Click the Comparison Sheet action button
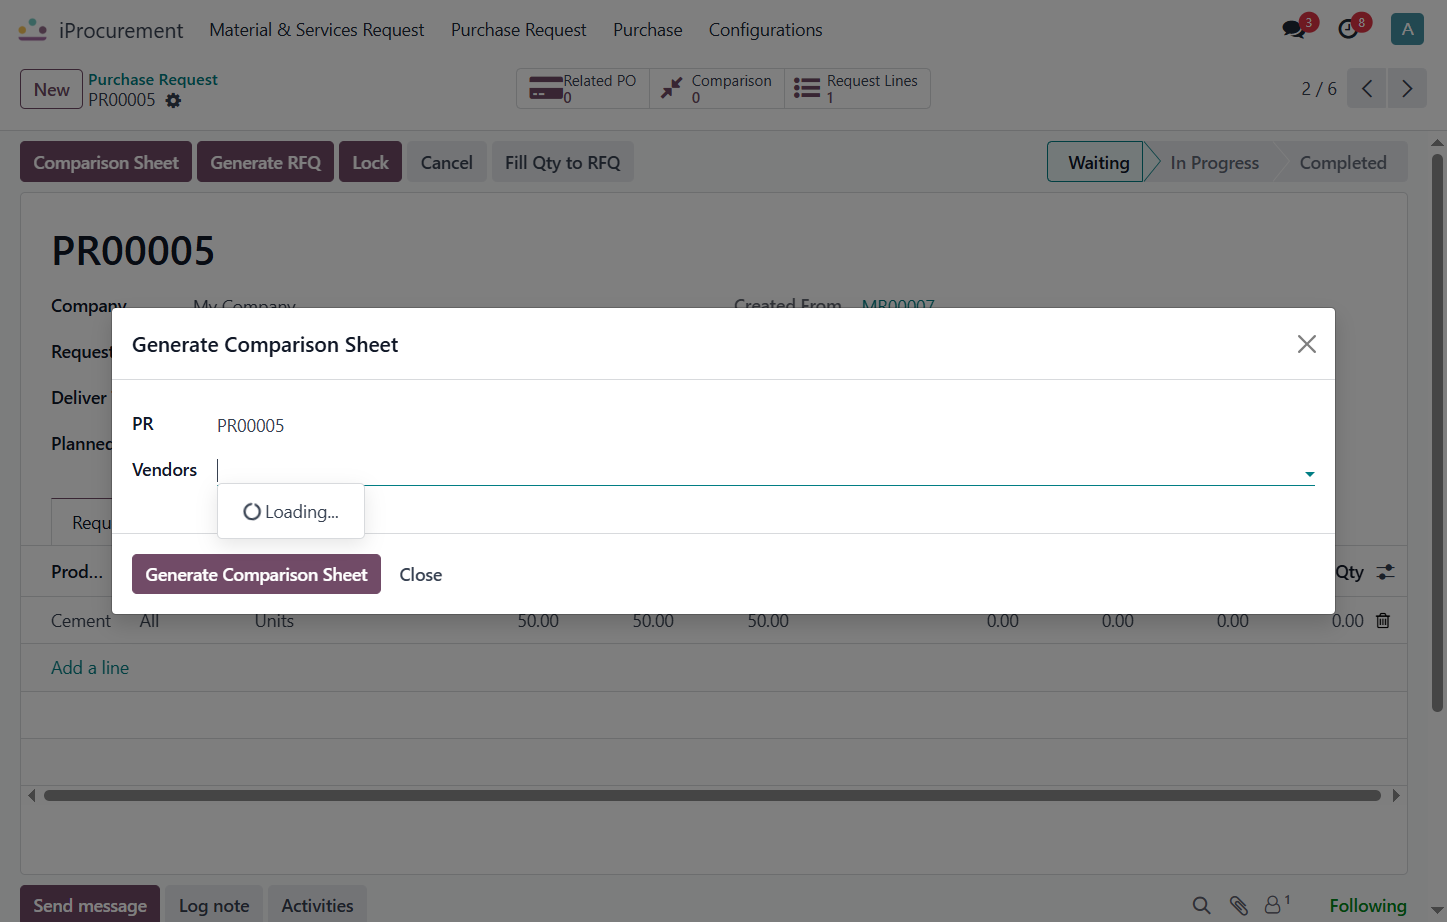This screenshot has width=1447, height=922. click(106, 162)
